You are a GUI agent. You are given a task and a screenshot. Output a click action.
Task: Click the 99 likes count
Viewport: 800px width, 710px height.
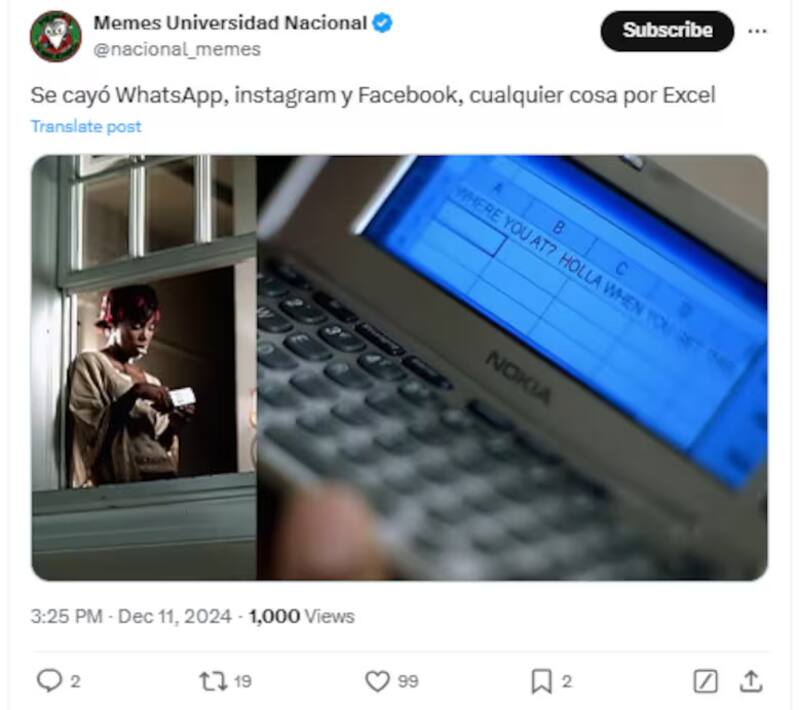click(x=408, y=681)
